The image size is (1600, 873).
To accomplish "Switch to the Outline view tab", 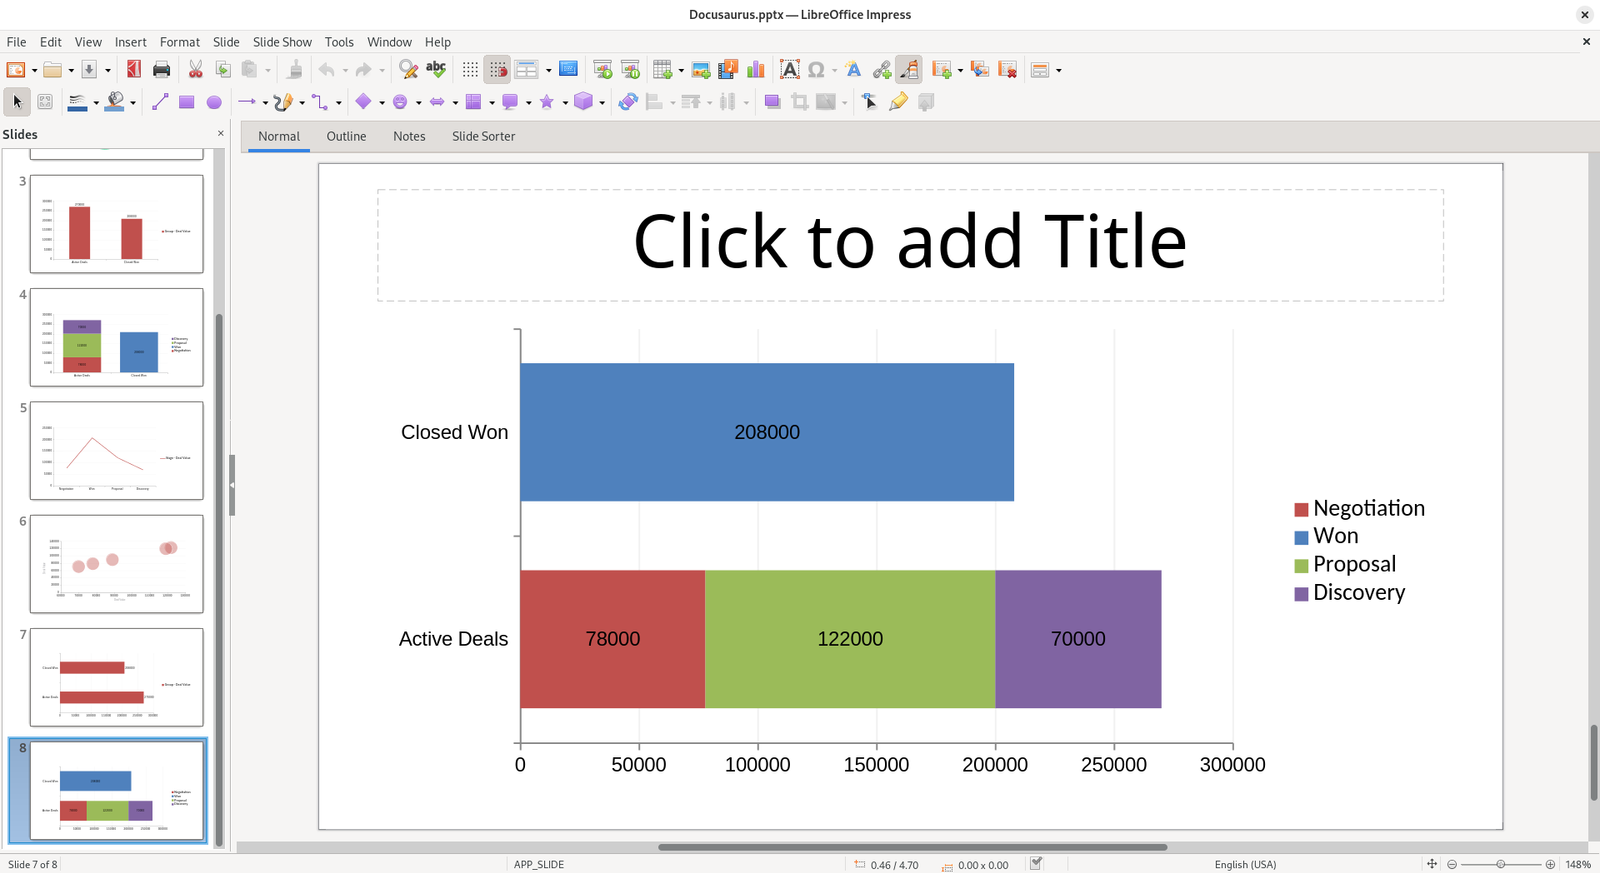I will (x=346, y=136).
